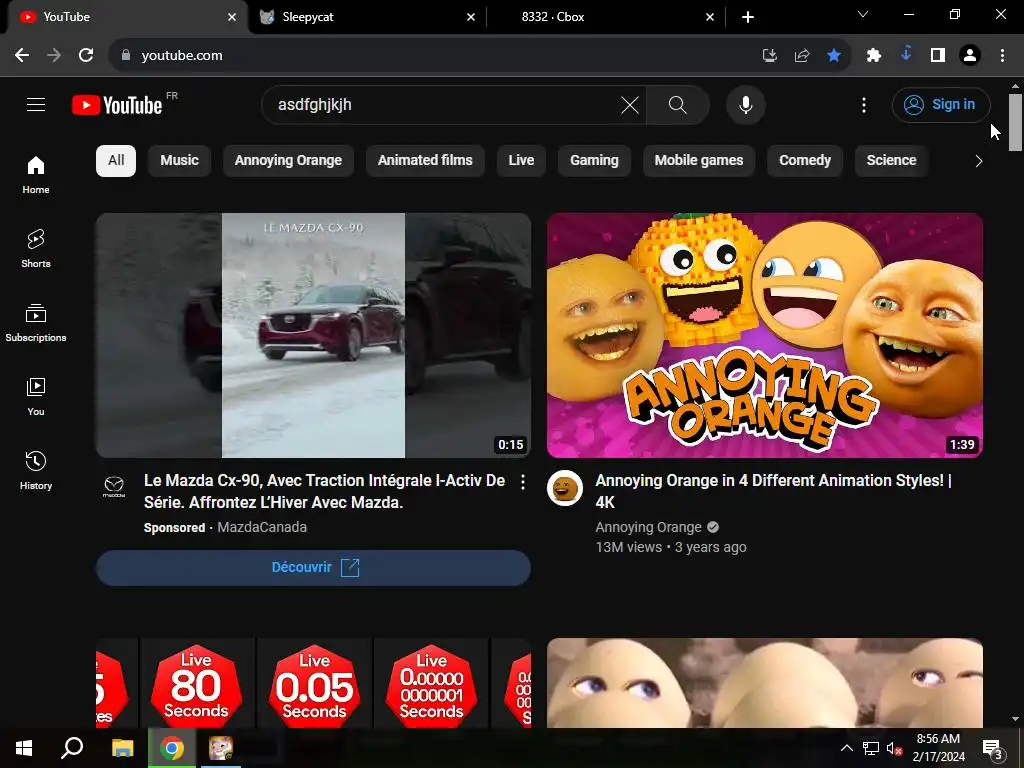Select the Gaming filter chip
Viewport: 1024px width, 768px height.
(x=594, y=161)
